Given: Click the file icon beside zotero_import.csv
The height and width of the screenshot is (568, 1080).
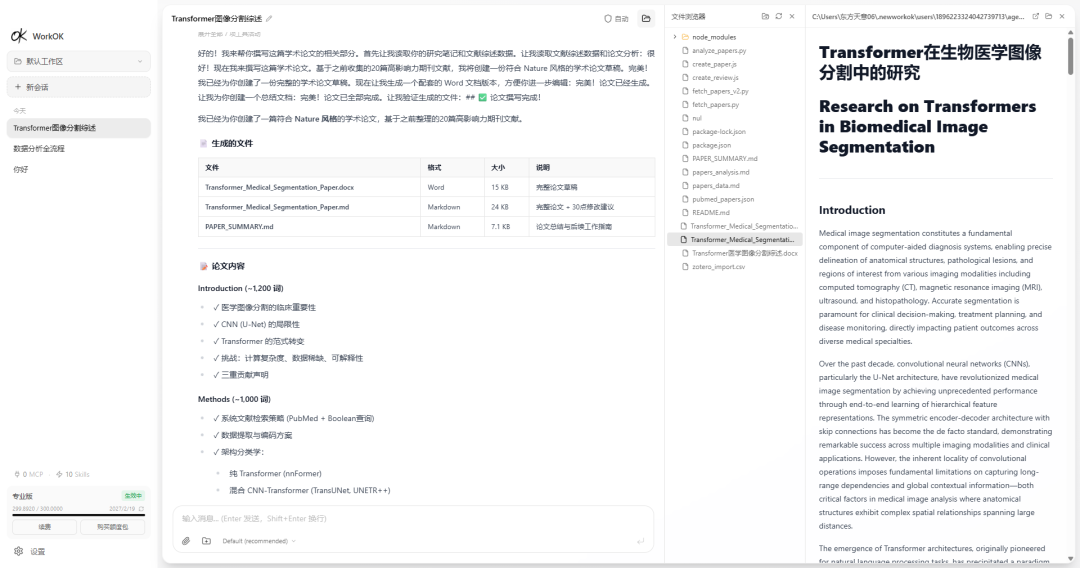Looking at the screenshot, I should pos(685,266).
